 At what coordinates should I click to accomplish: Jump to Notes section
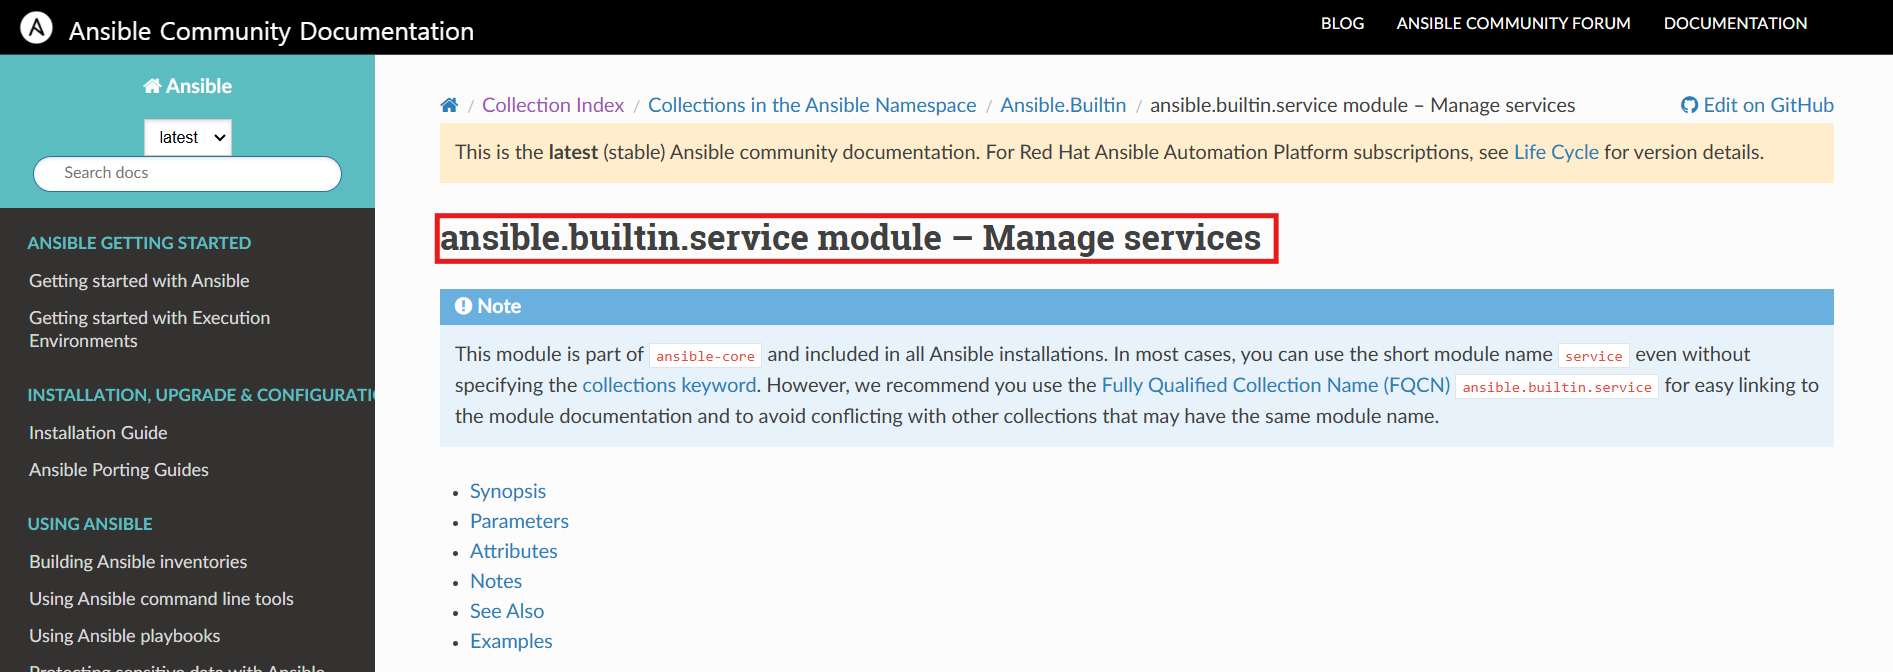(496, 581)
